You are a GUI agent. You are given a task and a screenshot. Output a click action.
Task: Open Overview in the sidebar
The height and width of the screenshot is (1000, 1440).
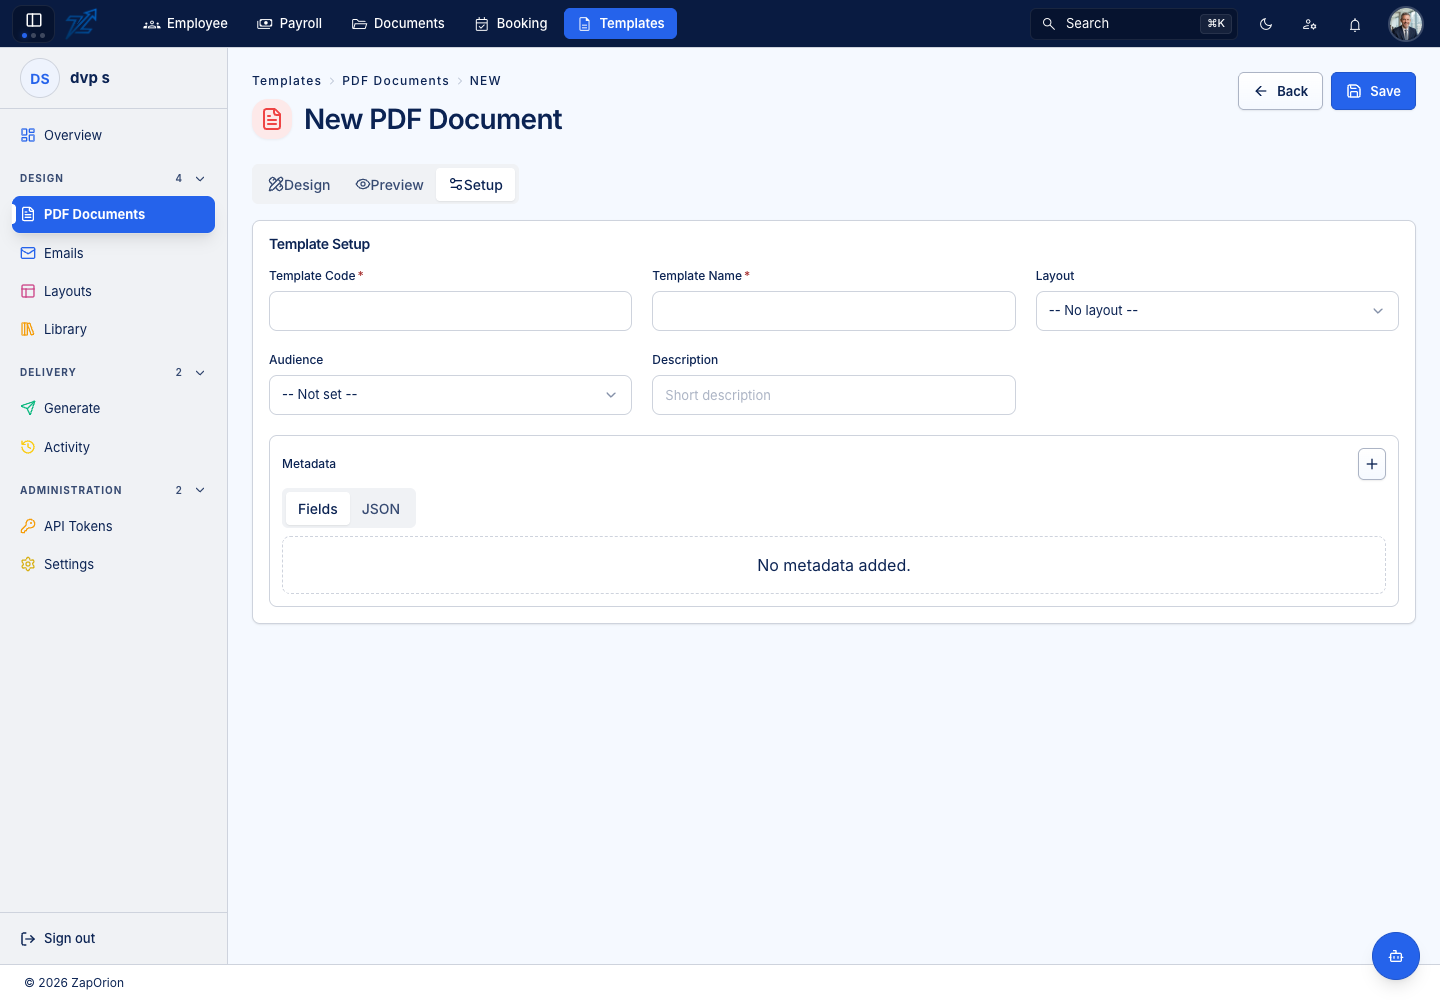point(113,135)
